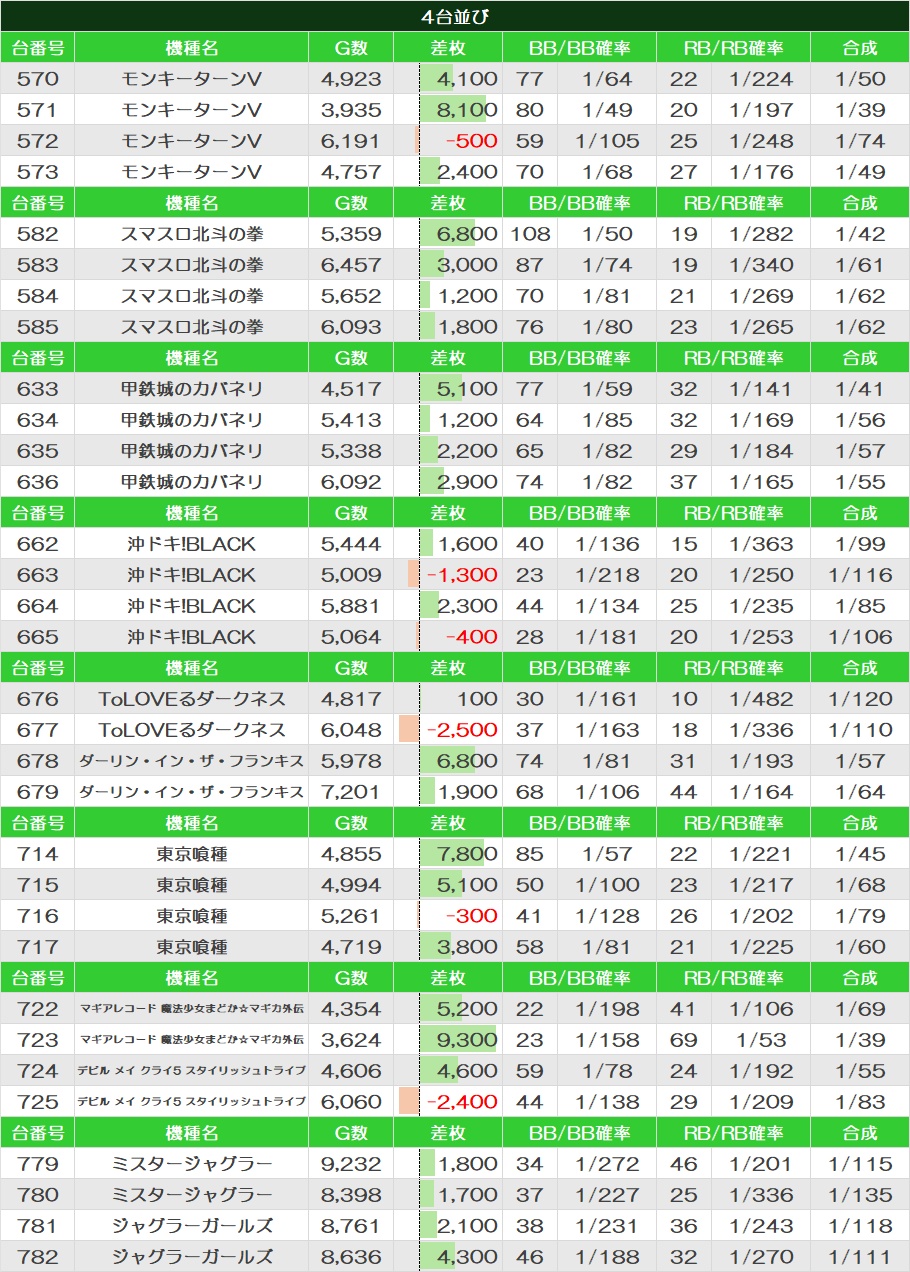Click combined value 1/135 in row 780

click(x=860, y=1195)
